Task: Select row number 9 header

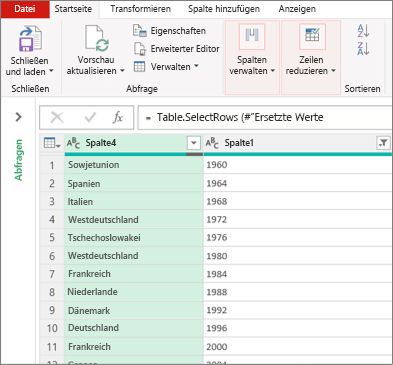Action: click(52, 310)
